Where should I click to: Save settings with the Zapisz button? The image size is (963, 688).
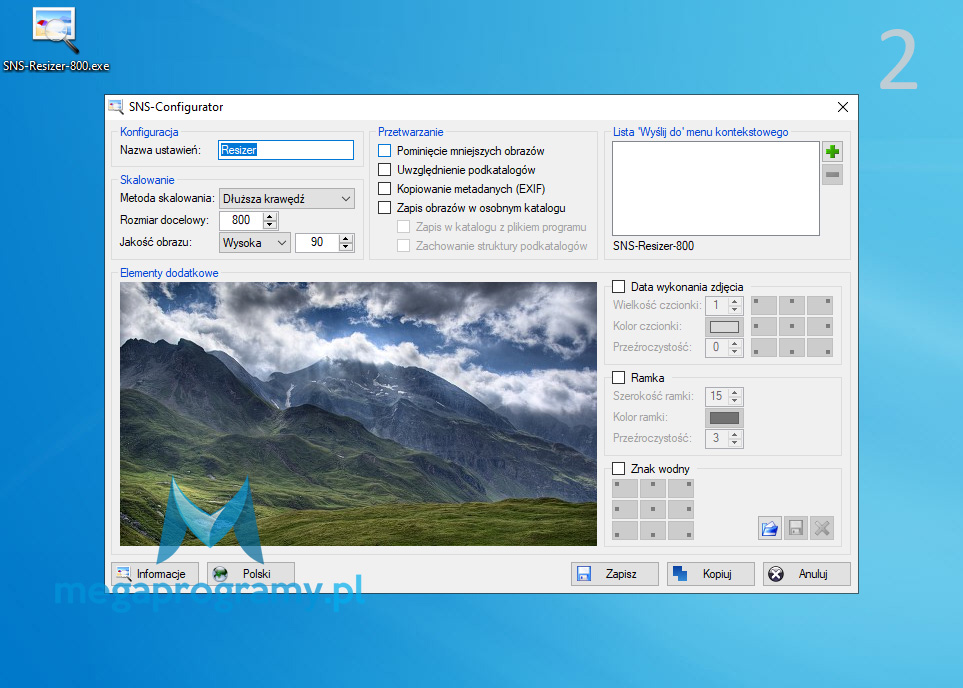point(615,574)
